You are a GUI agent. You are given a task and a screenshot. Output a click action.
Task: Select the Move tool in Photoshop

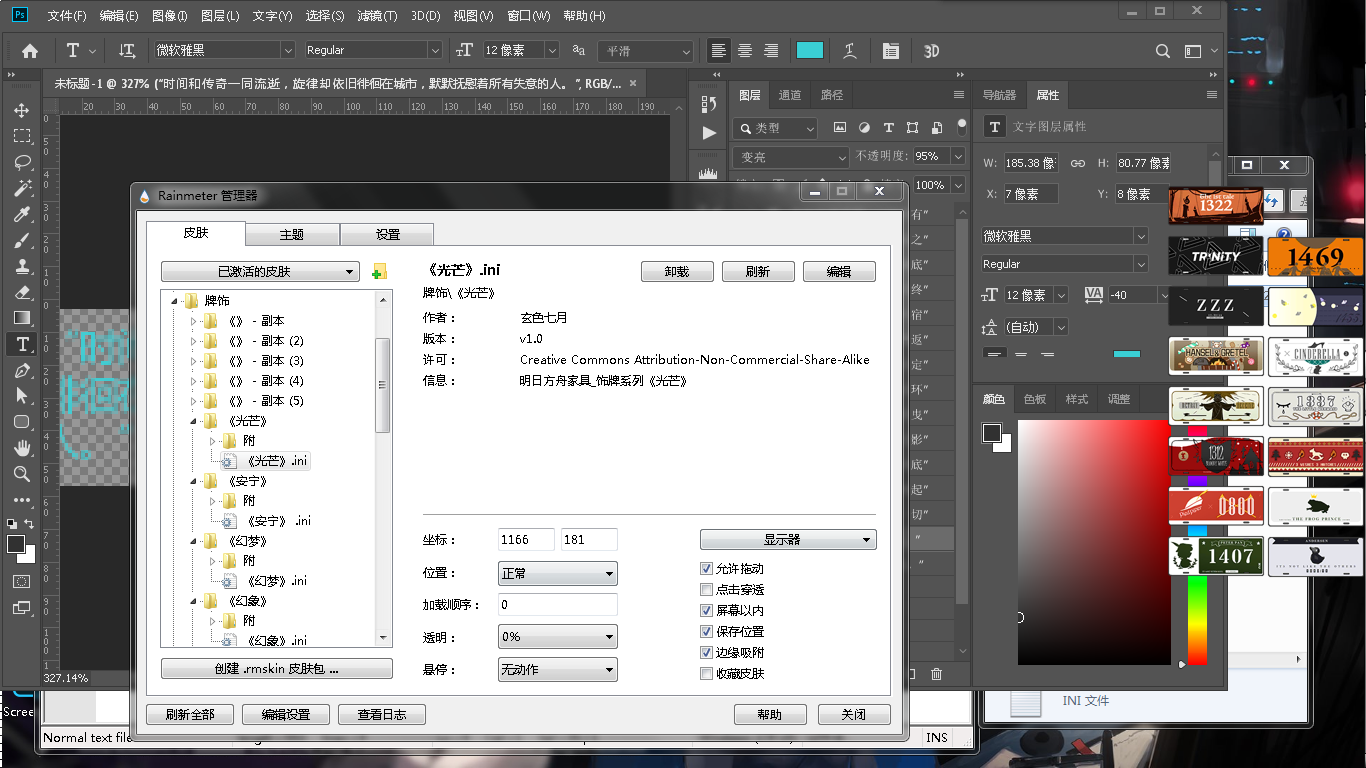[x=21, y=110]
